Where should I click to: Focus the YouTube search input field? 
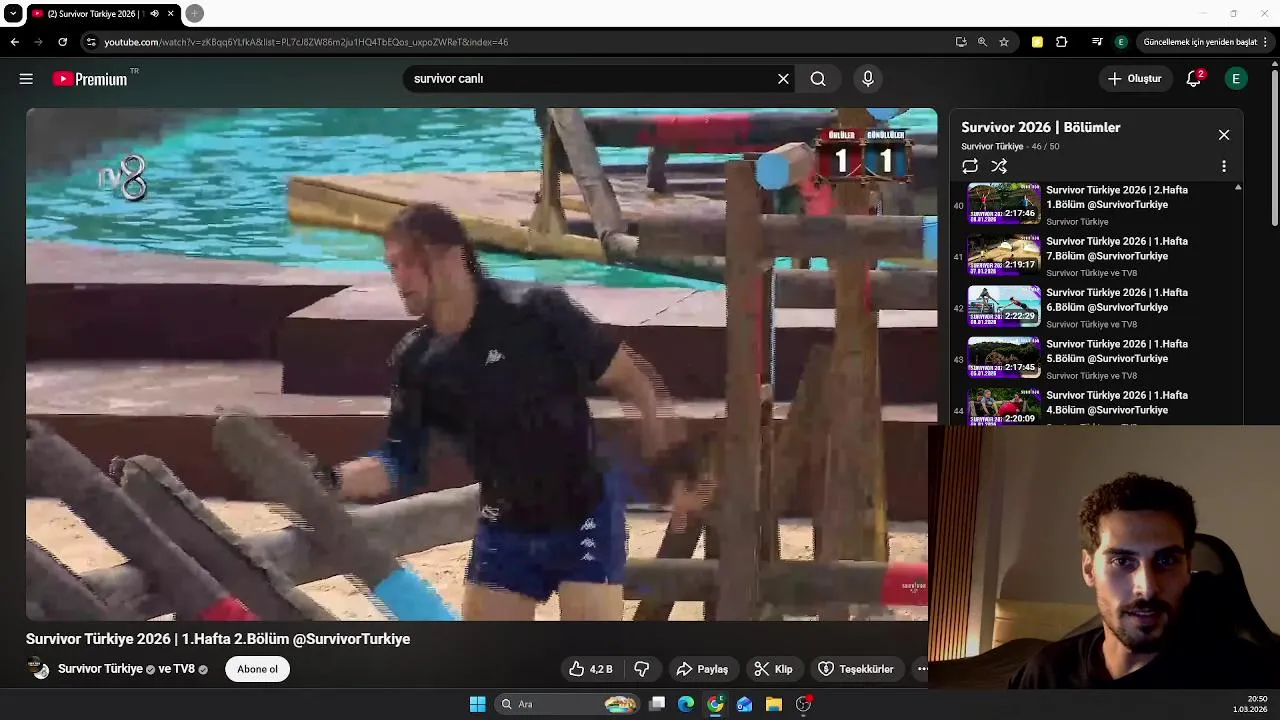pos(590,79)
